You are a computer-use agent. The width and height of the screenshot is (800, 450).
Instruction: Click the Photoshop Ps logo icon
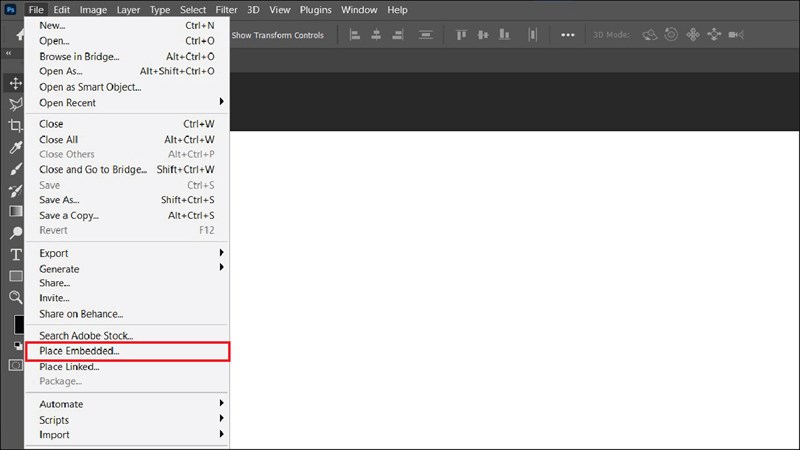click(10, 10)
